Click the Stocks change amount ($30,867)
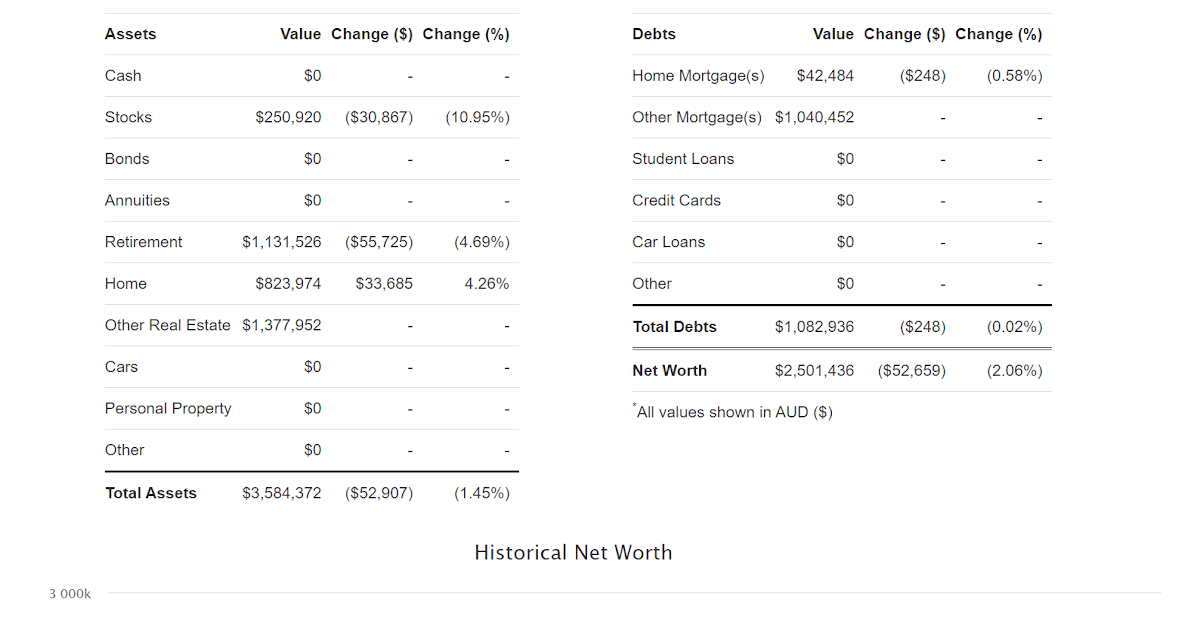The width and height of the screenshot is (1200, 630). point(379,117)
